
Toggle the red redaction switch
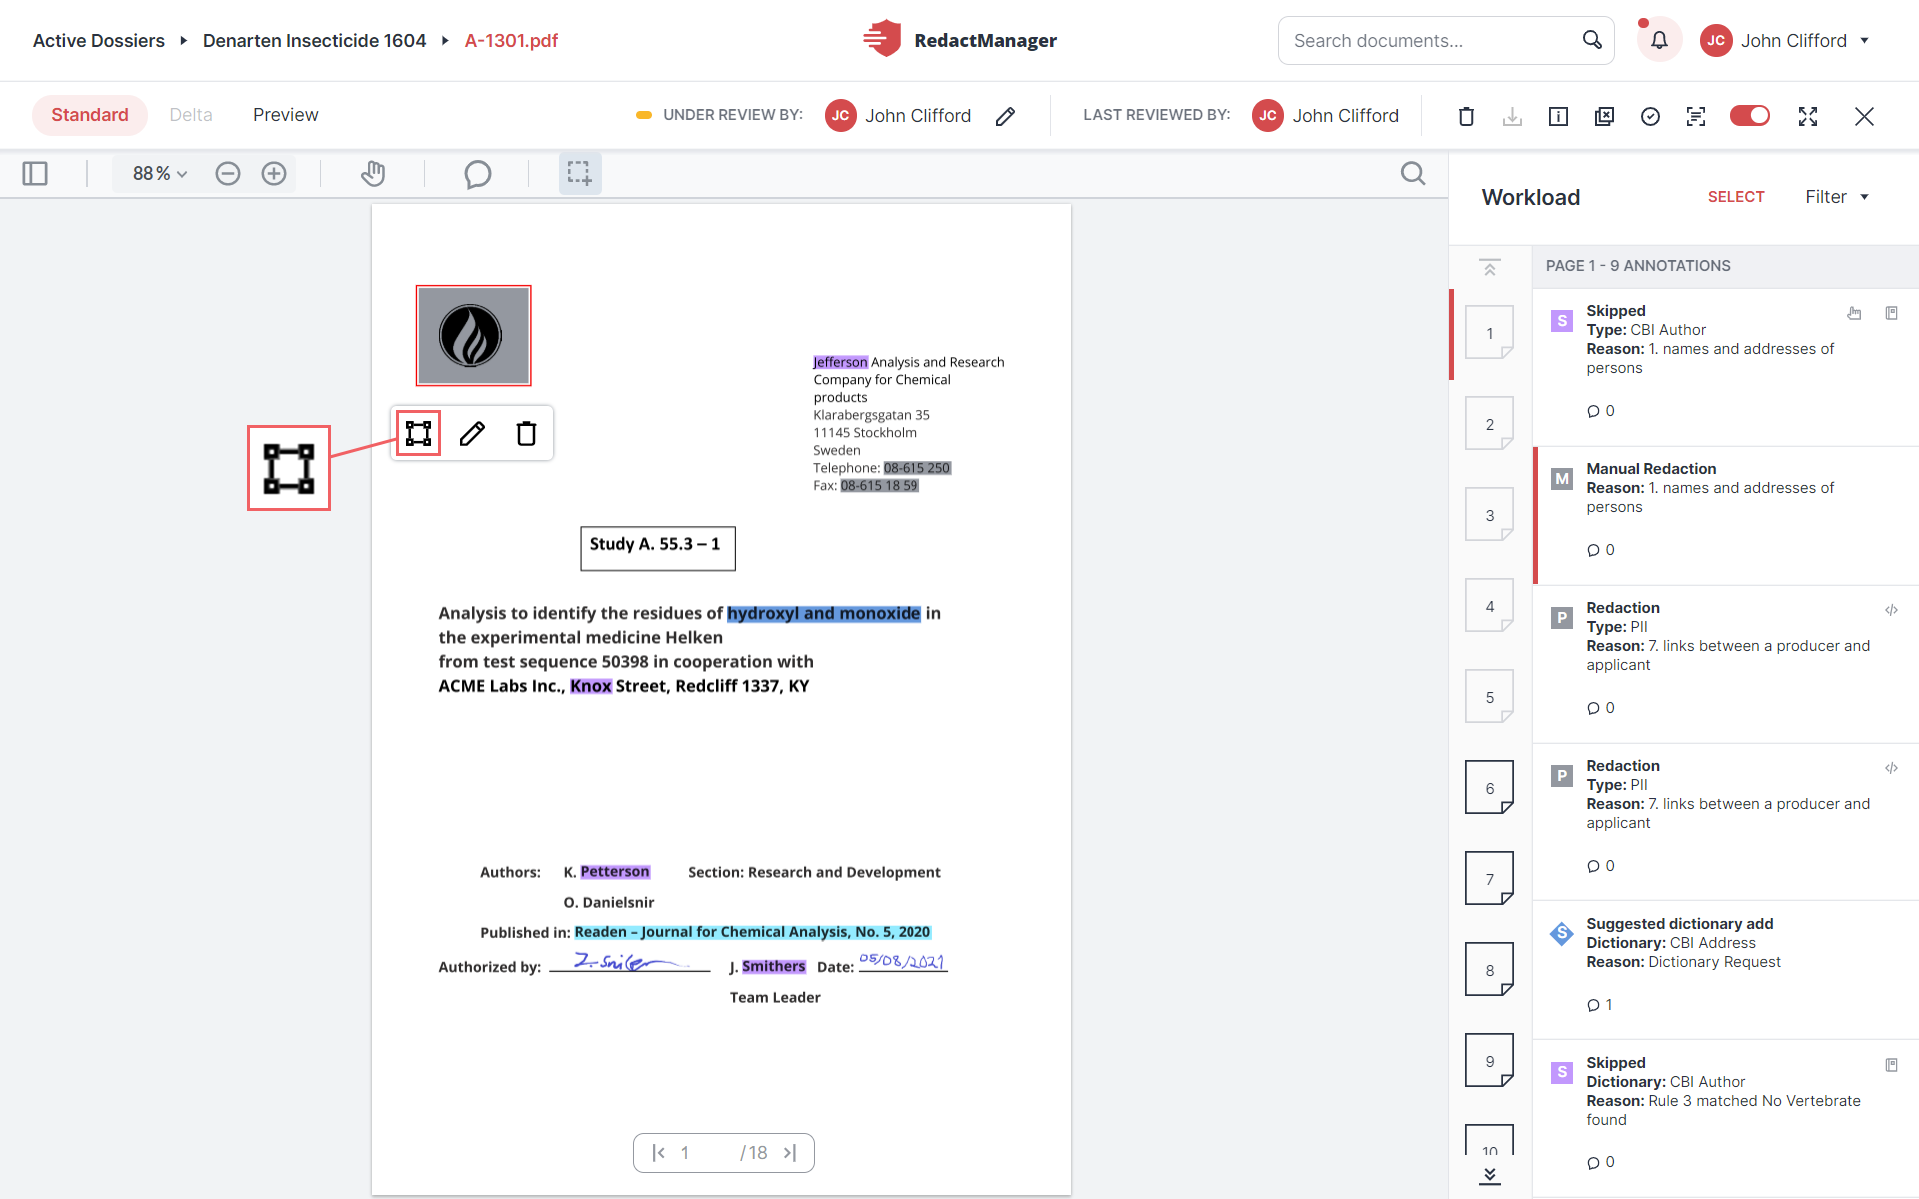[1750, 116]
